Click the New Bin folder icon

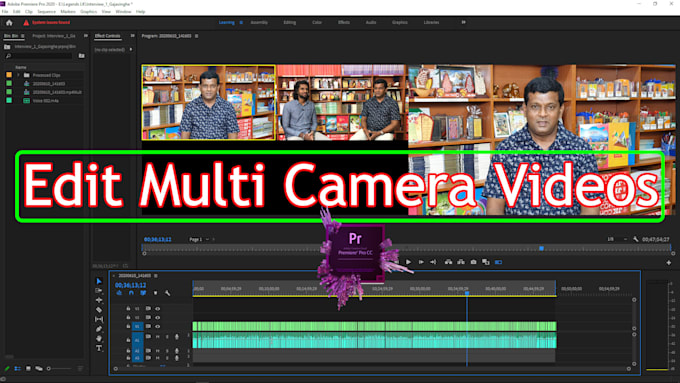pyautogui.click(x=82, y=56)
